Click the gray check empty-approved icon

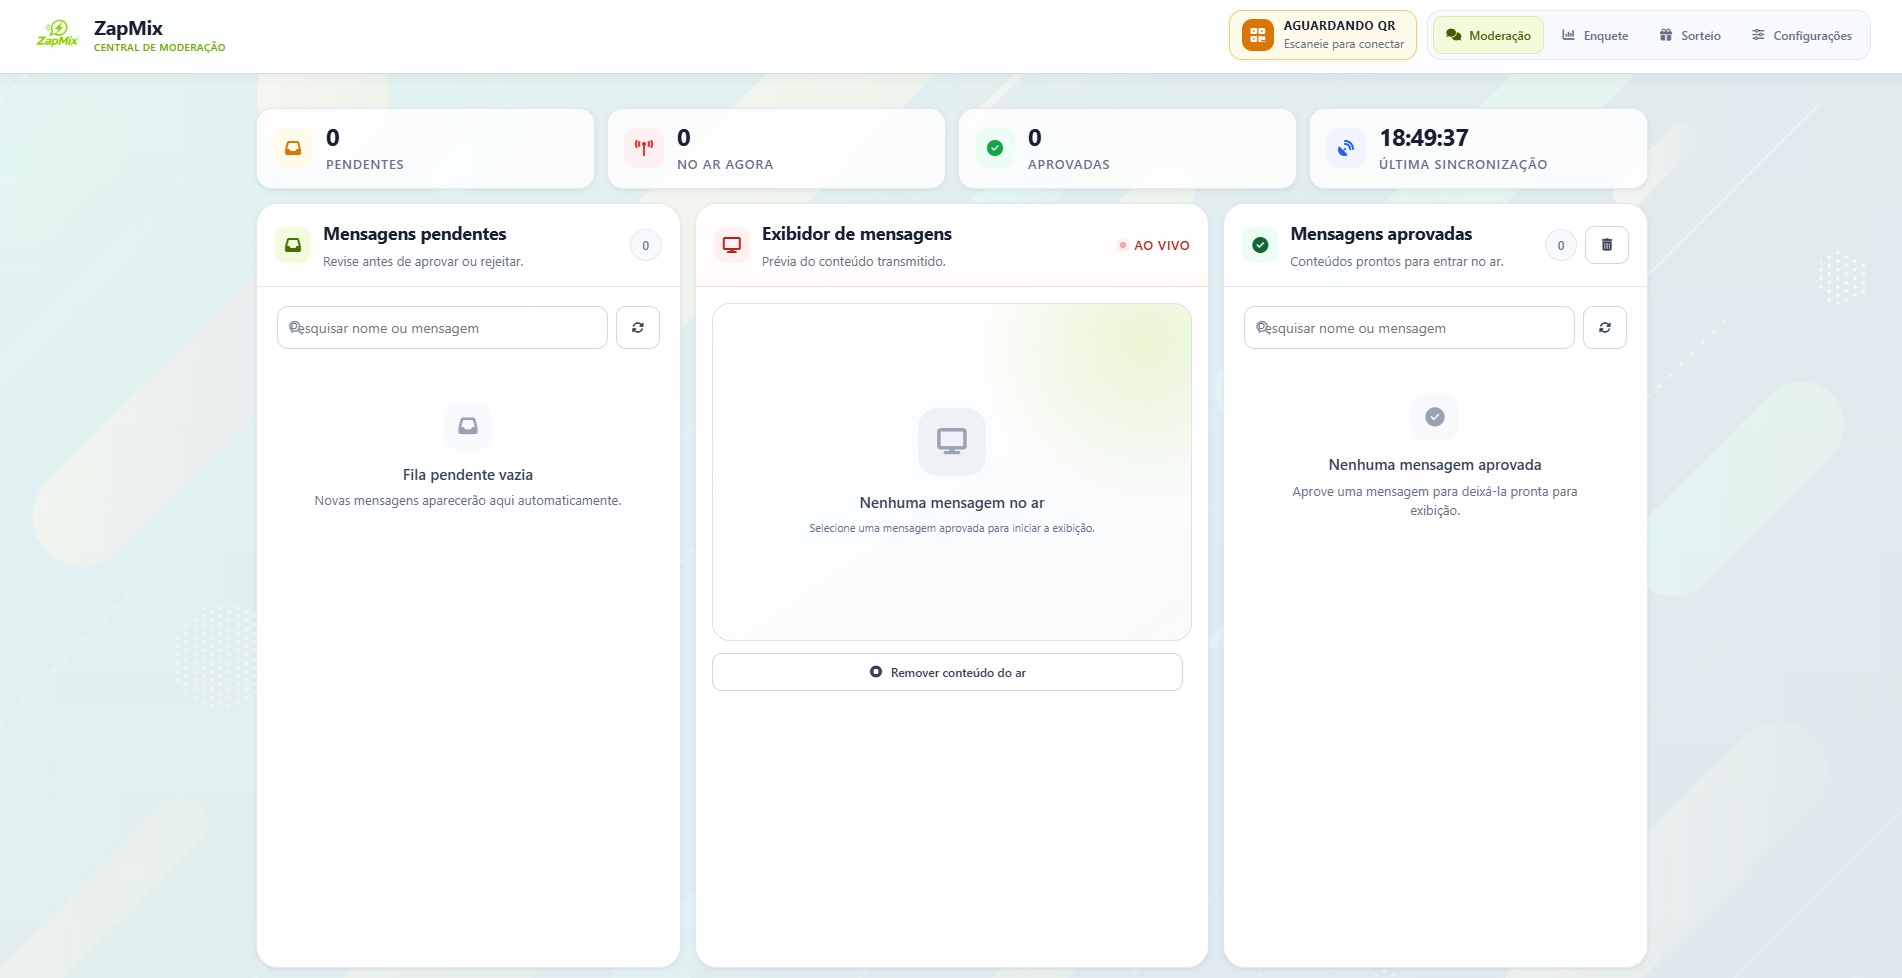click(1435, 416)
